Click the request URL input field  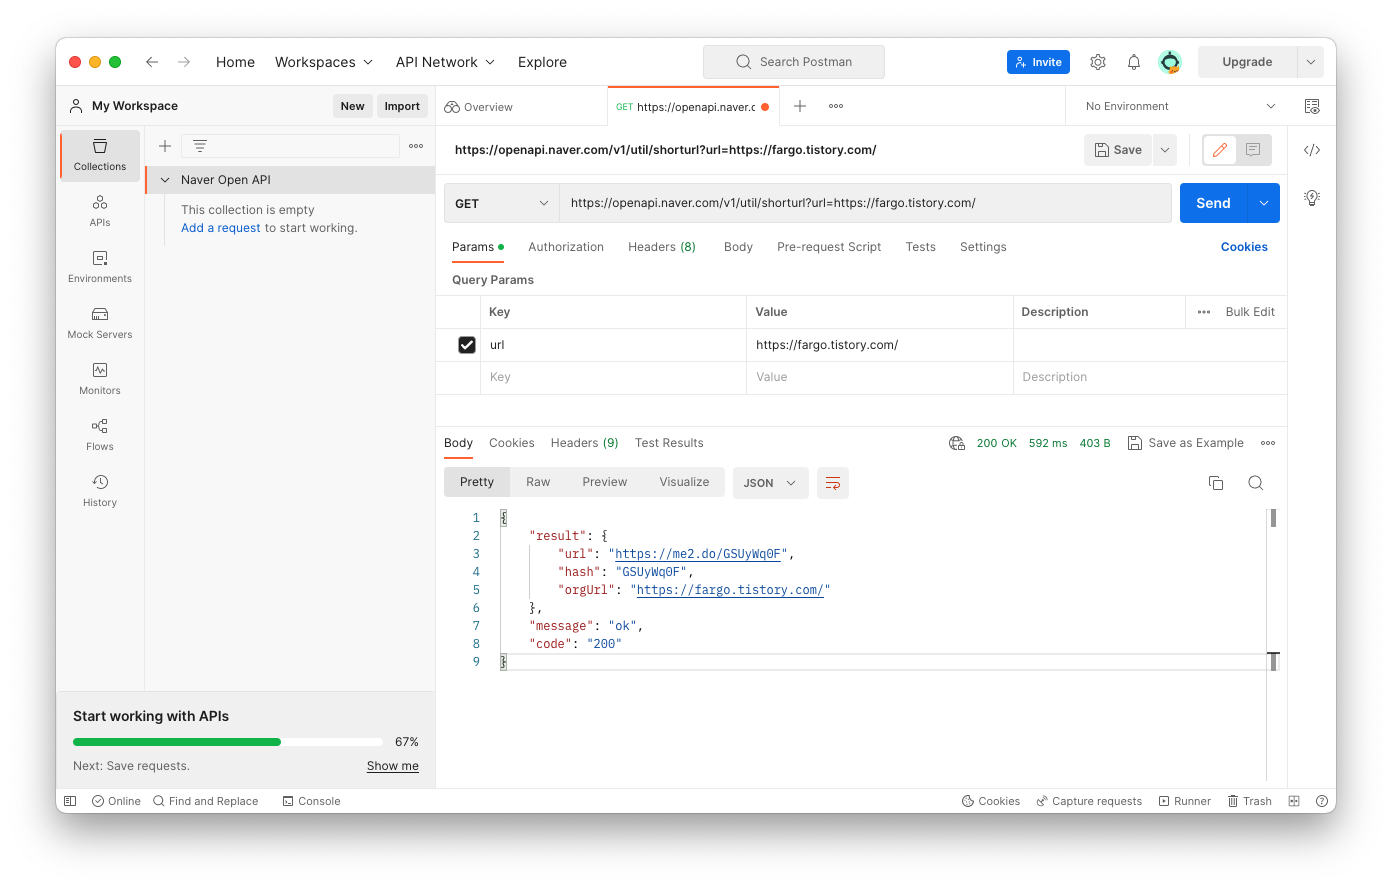[x=865, y=203]
